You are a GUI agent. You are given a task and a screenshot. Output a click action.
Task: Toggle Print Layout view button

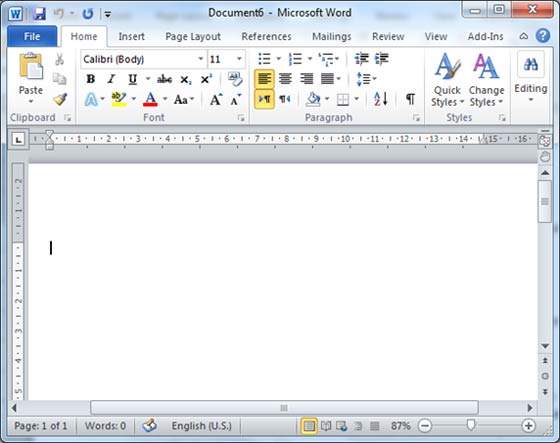(x=309, y=426)
